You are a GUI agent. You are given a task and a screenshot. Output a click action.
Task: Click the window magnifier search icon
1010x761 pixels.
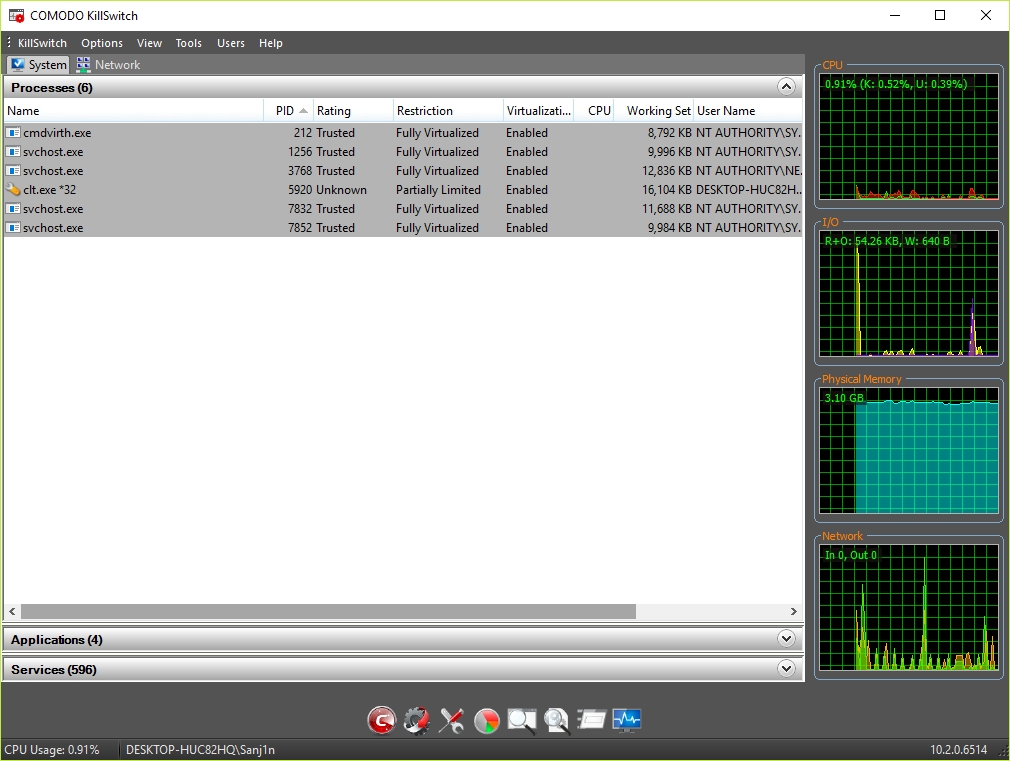pyautogui.click(x=522, y=720)
